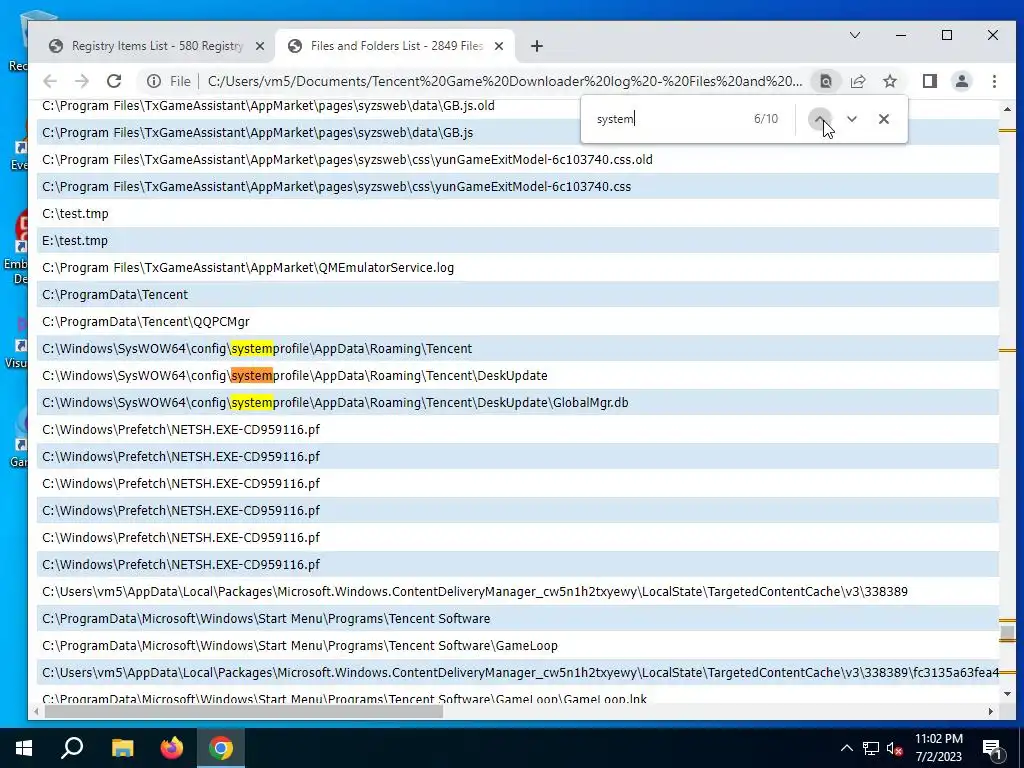Click the horizontal scrollbar left arrow
Viewport: 1024px width, 768px height.
click(37, 711)
